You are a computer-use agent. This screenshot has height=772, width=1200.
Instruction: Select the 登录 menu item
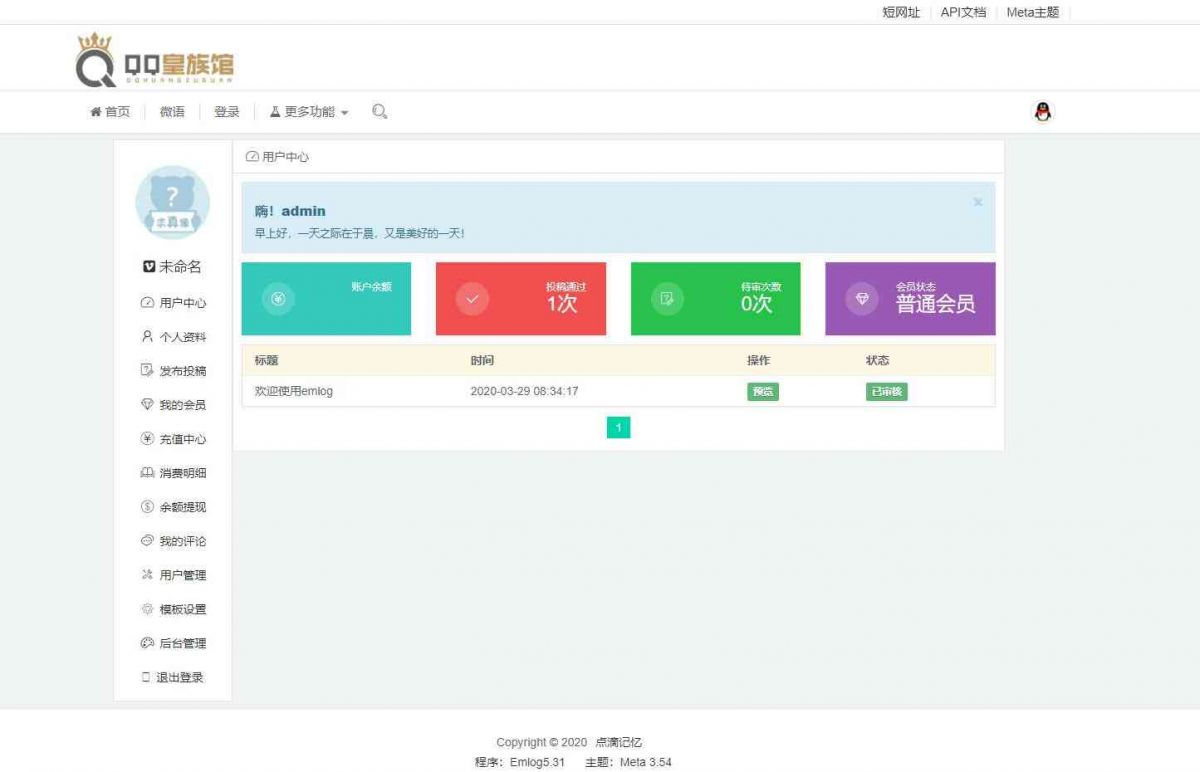[226, 112]
